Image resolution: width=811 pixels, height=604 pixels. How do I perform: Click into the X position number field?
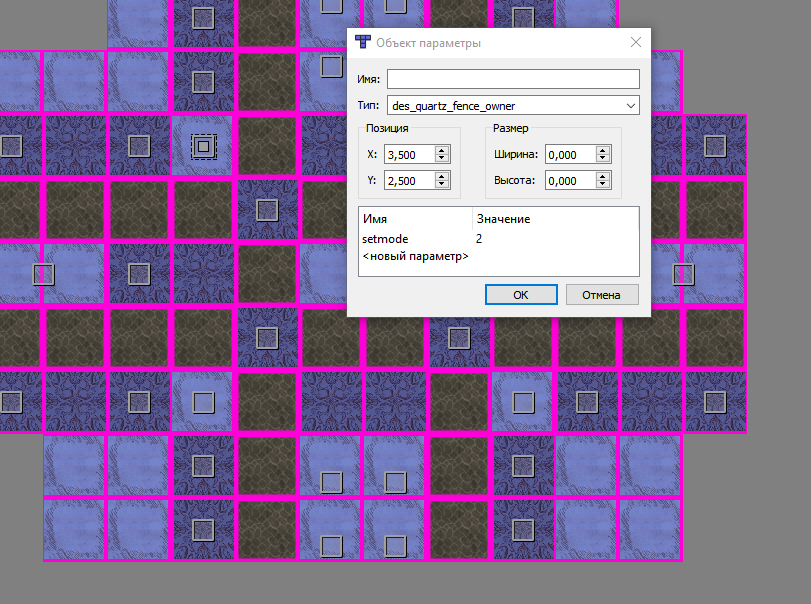coord(409,154)
